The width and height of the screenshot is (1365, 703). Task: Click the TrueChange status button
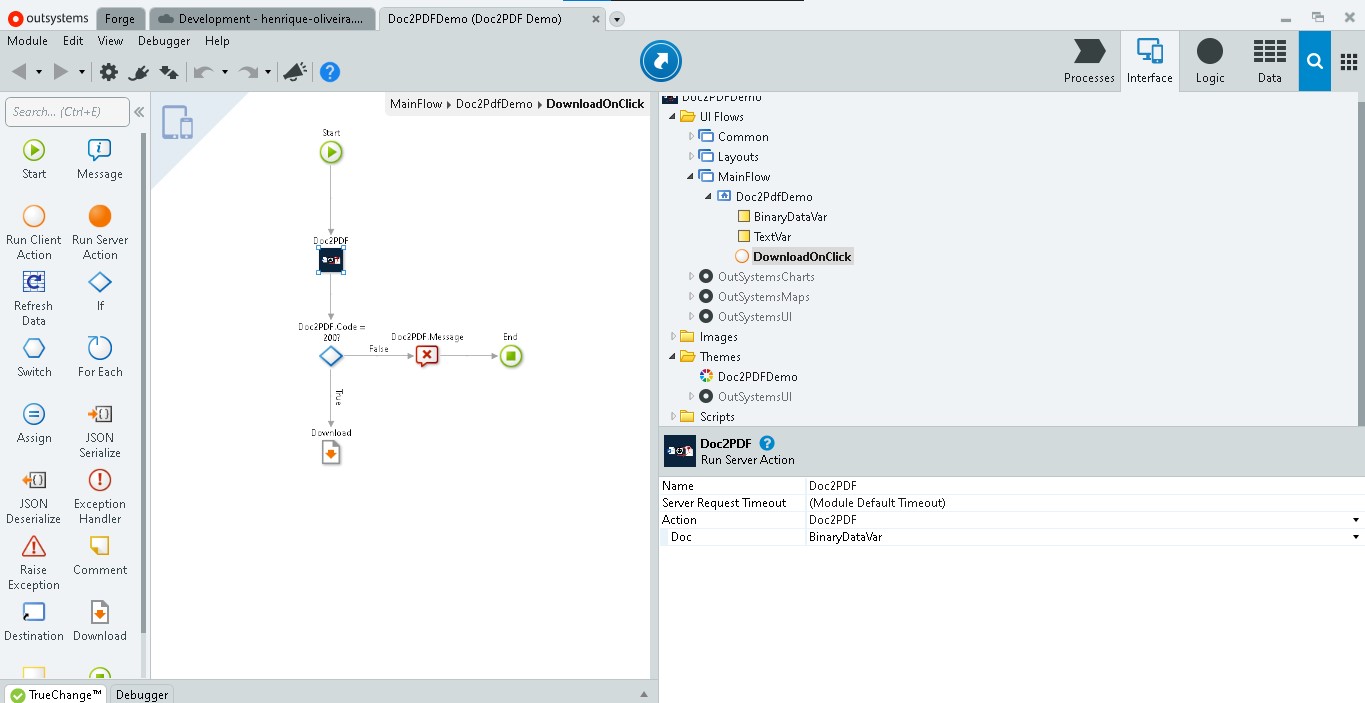(56, 694)
